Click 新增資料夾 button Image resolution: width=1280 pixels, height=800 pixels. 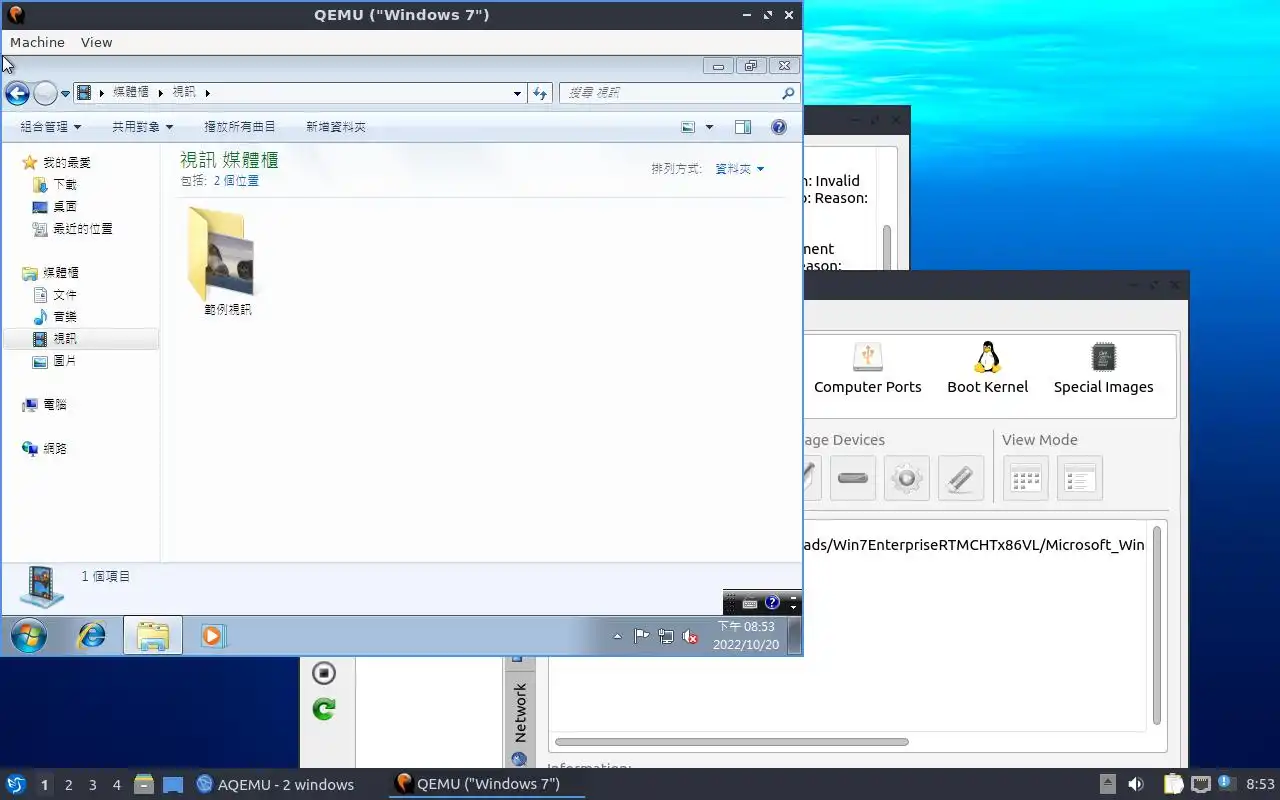point(336,127)
